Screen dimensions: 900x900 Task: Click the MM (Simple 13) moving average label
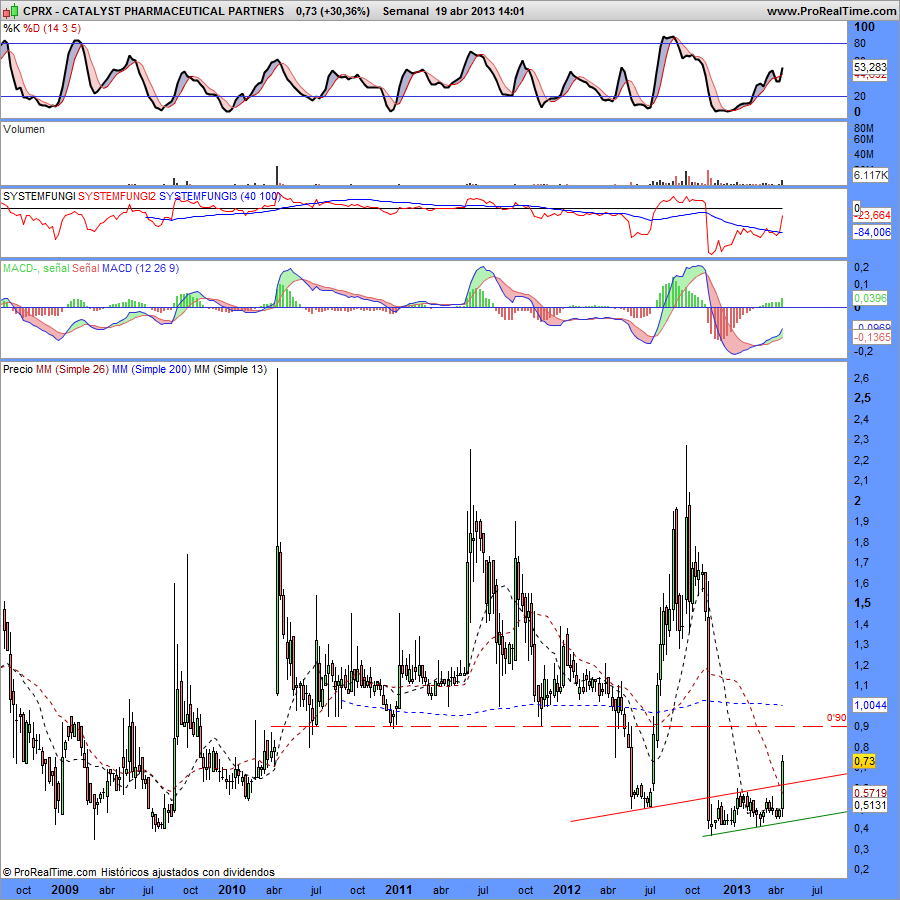coord(230,369)
